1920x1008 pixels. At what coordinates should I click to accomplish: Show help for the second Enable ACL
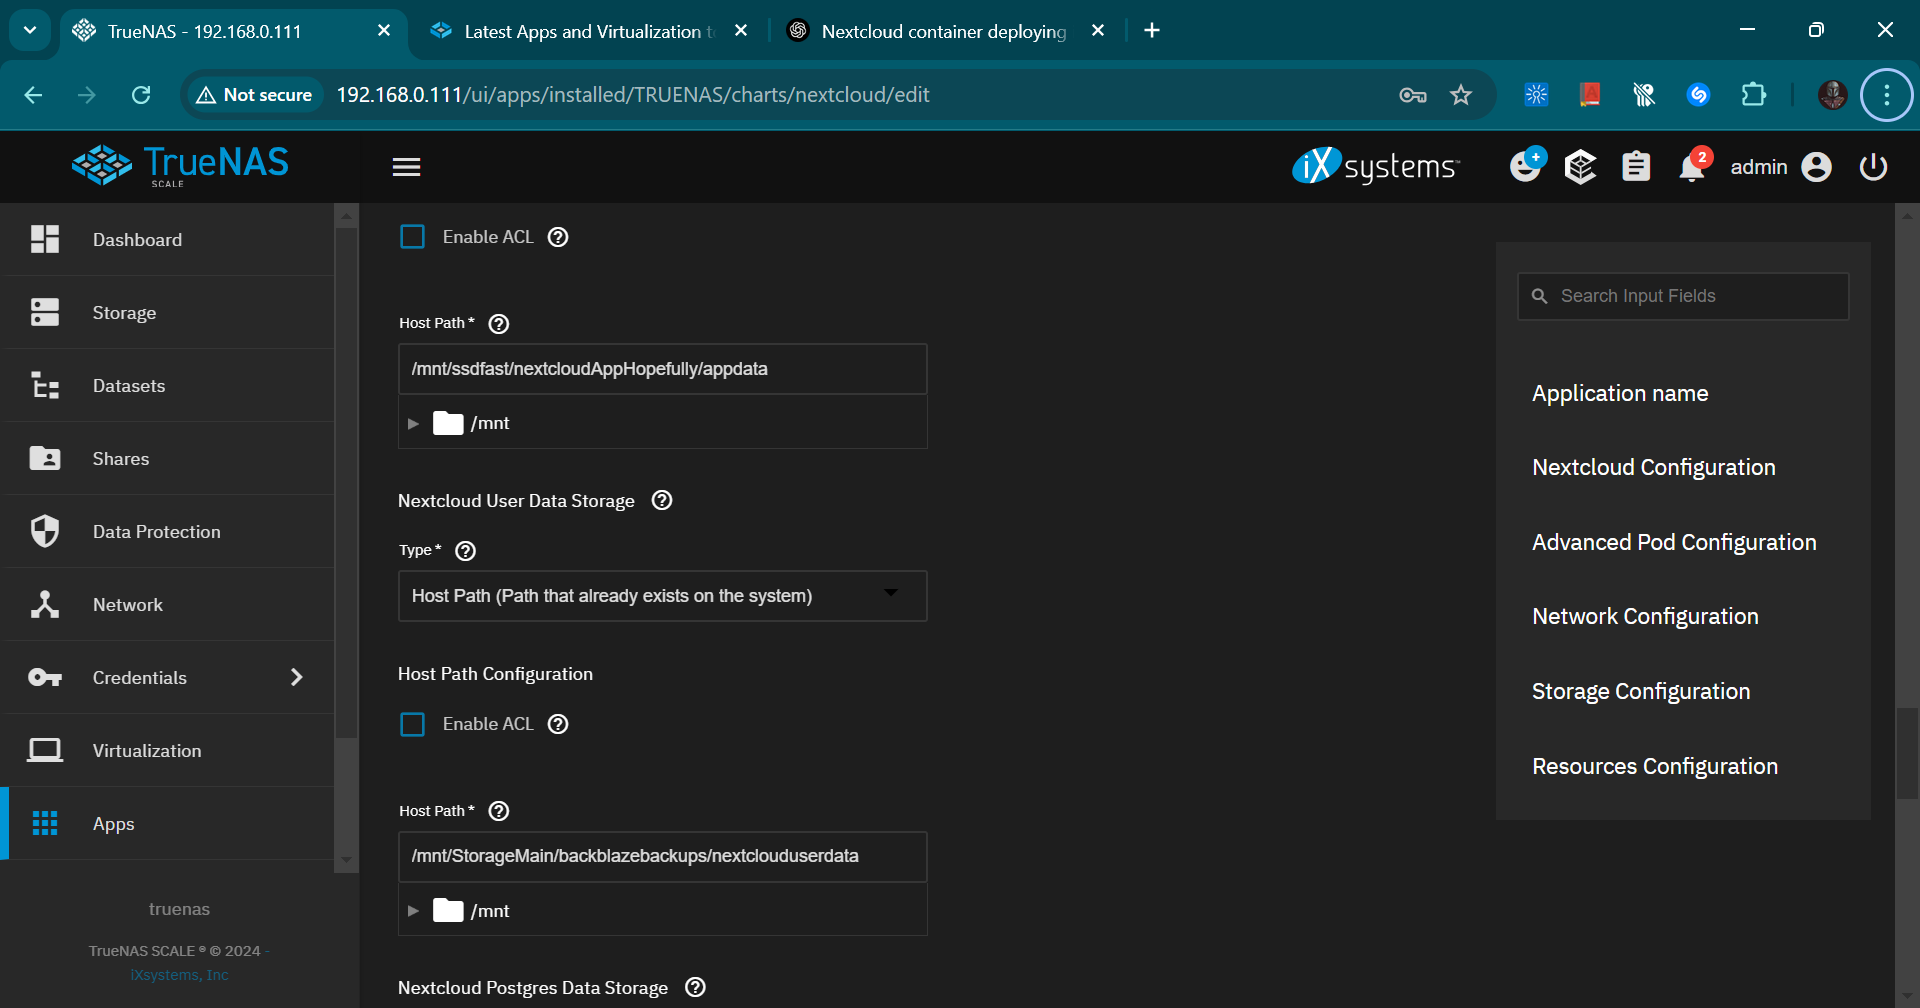coord(558,724)
